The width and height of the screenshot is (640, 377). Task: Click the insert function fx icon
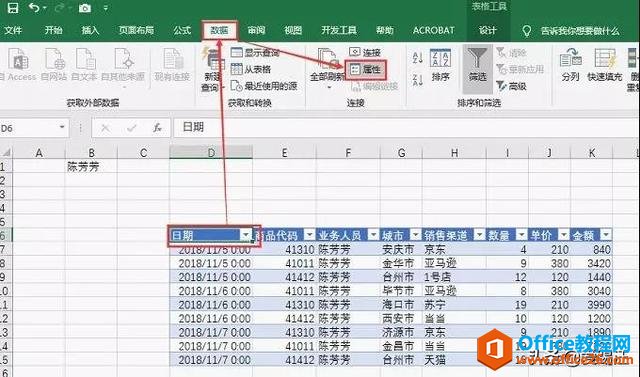point(157,128)
